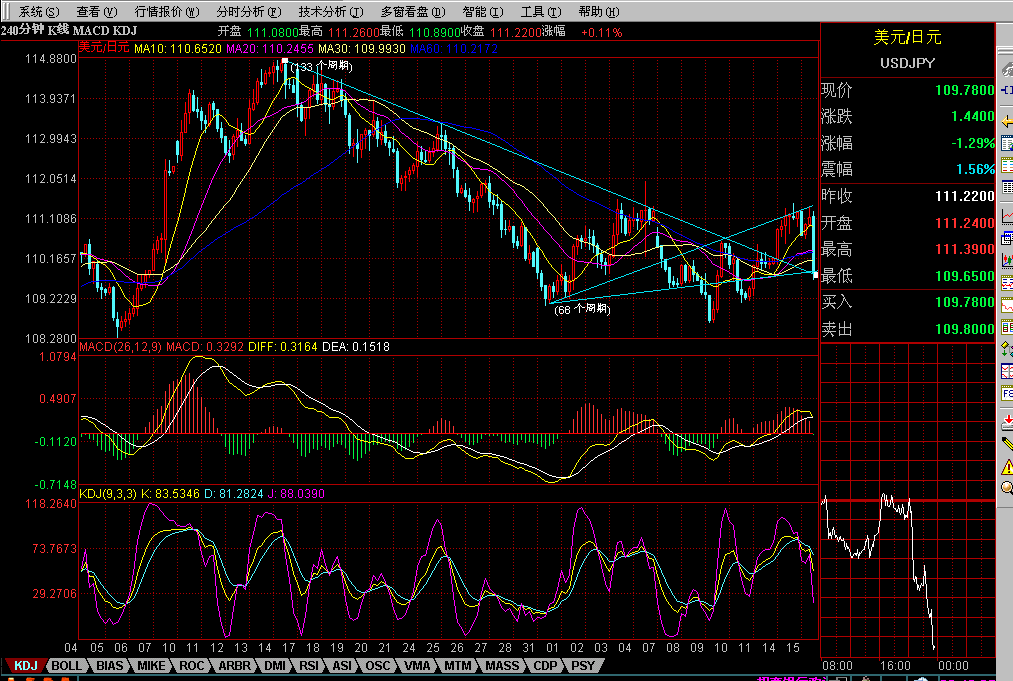This screenshot has height=681, width=1013.
Task: Open the 技术分析(T) menu
Action: [331, 12]
